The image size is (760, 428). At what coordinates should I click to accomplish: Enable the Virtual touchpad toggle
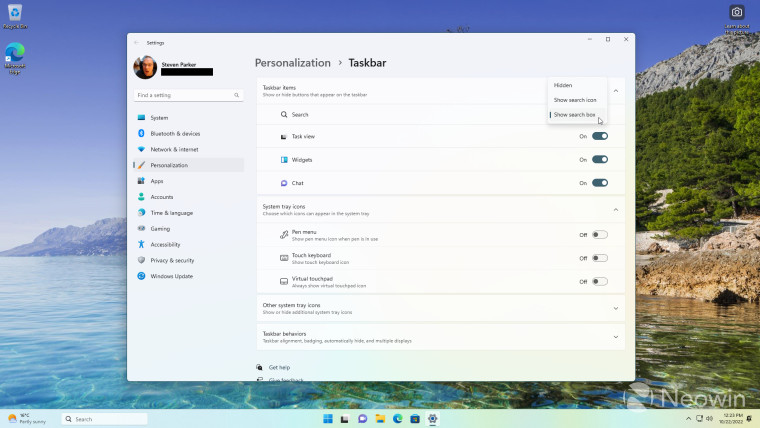point(600,281)
